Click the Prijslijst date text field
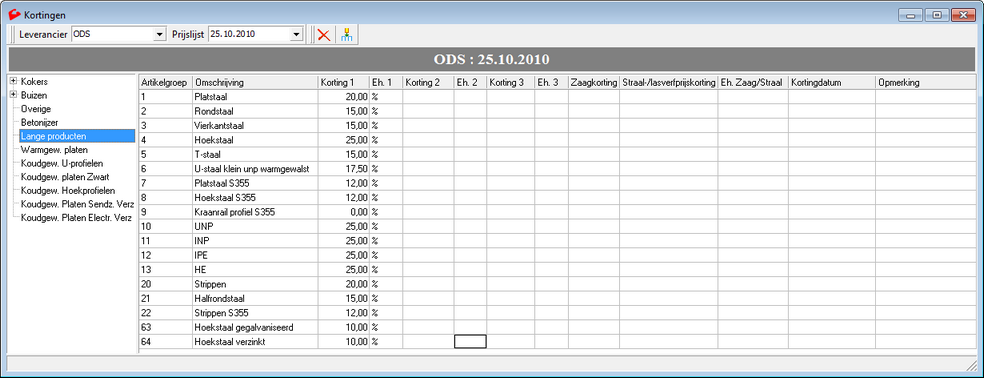984x378 pixels. pos(250,35)
